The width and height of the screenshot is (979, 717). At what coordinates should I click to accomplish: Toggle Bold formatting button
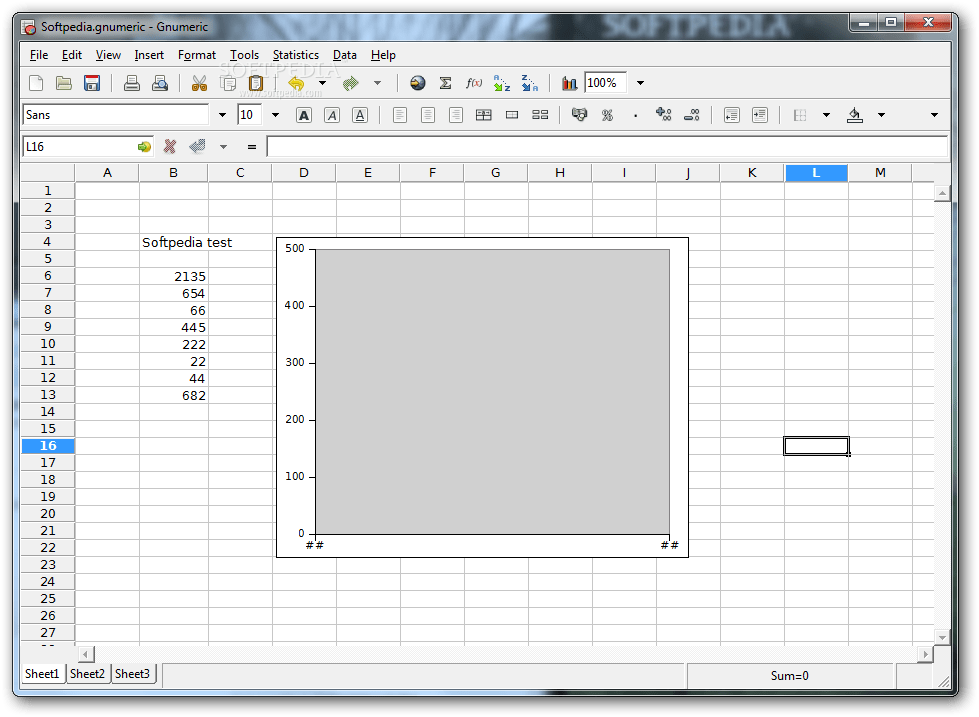(304, 115)
